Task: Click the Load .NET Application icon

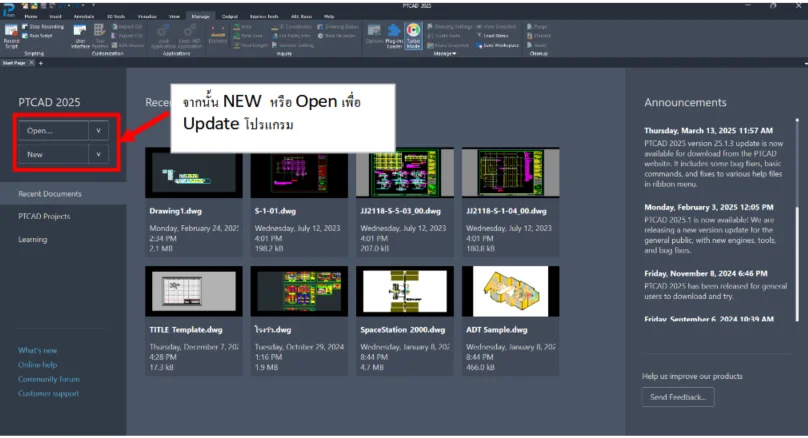Action: pos(189,36)
